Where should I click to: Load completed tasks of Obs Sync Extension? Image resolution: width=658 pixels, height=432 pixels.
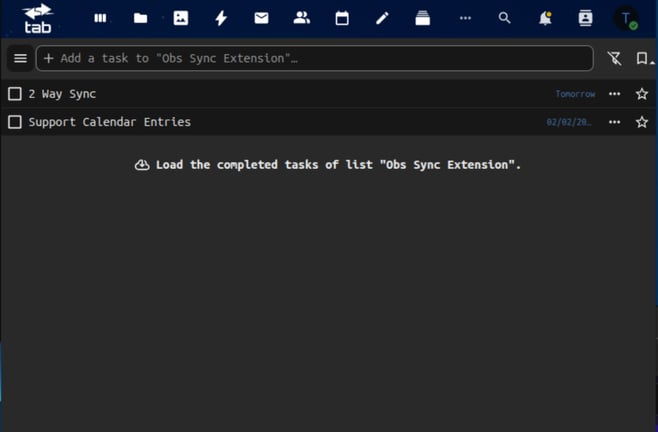pos(328,165)
